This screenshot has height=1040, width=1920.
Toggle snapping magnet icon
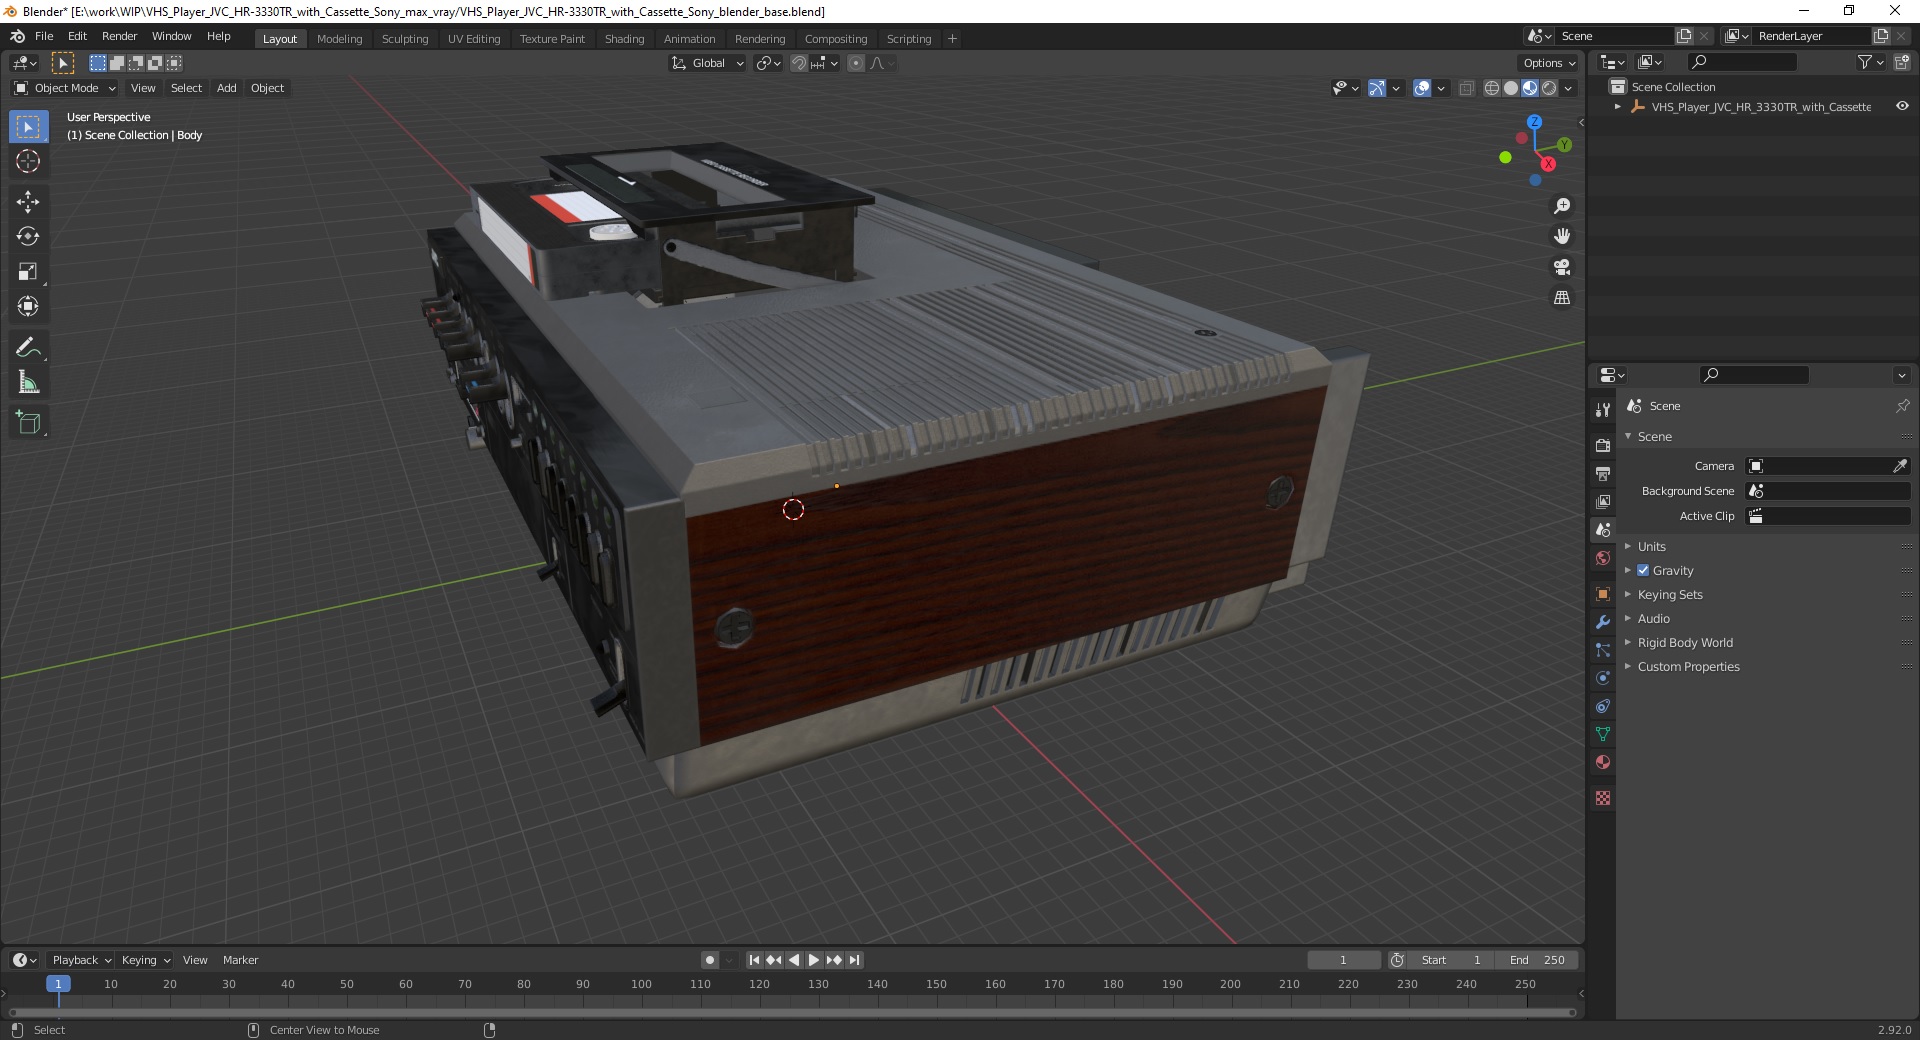798,63
